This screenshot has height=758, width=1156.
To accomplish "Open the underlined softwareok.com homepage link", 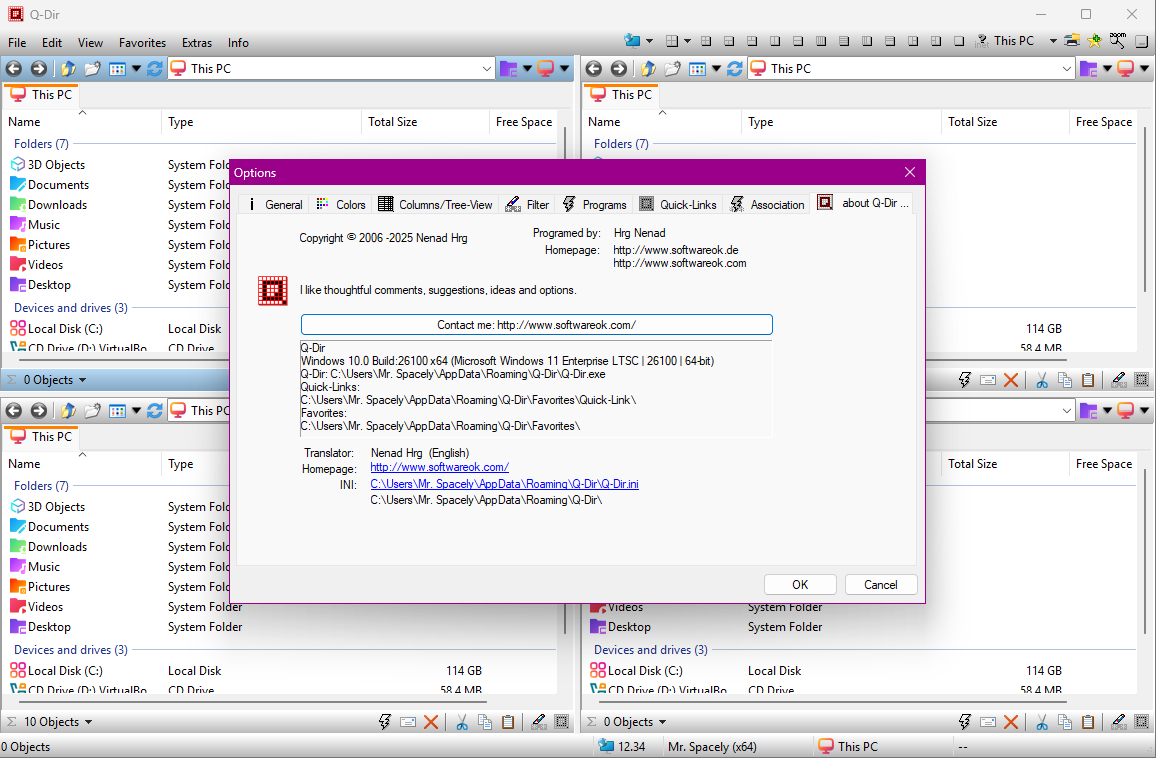I will coord(439,467).
